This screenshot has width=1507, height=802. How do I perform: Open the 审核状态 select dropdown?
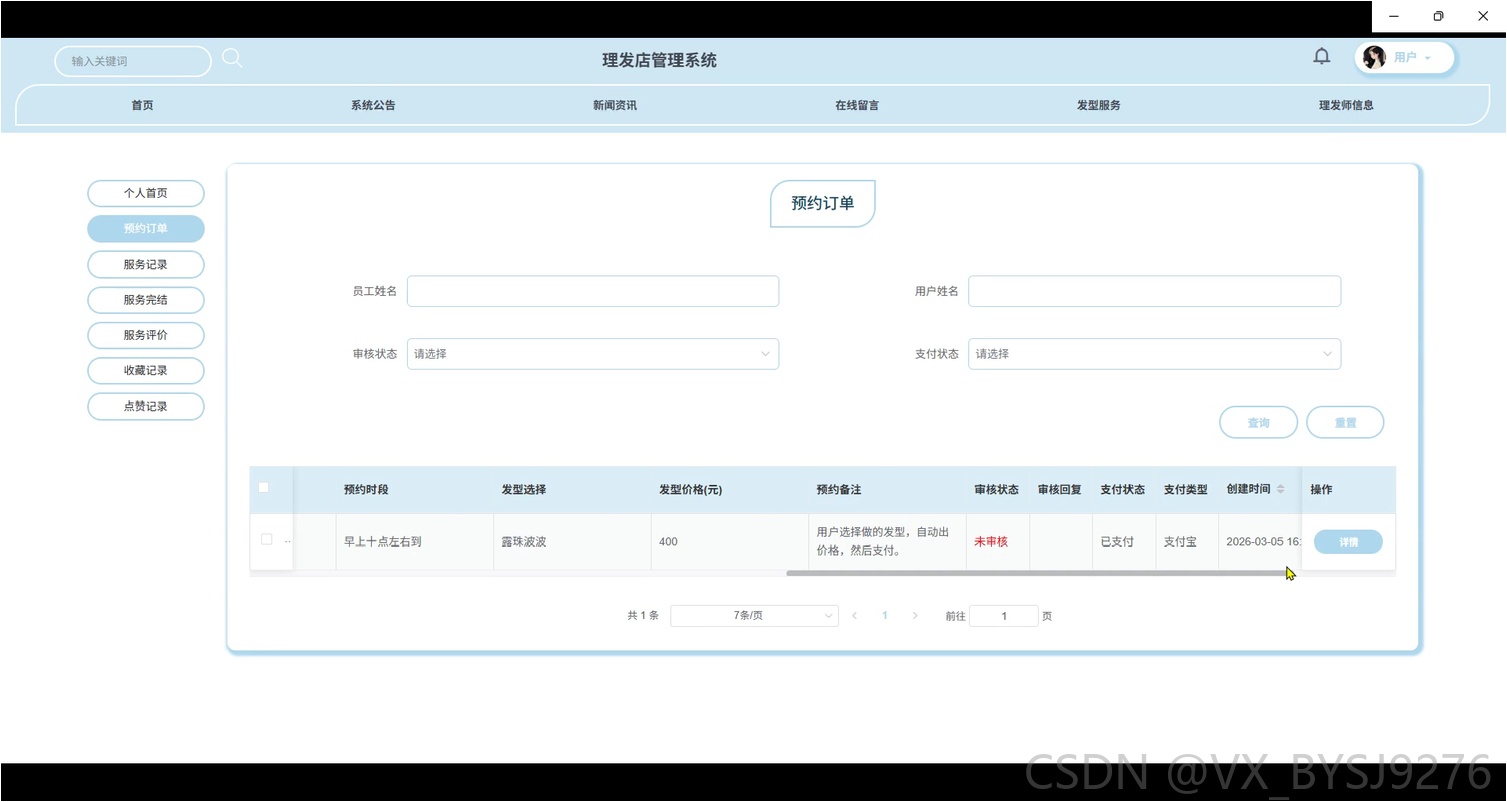593,354
